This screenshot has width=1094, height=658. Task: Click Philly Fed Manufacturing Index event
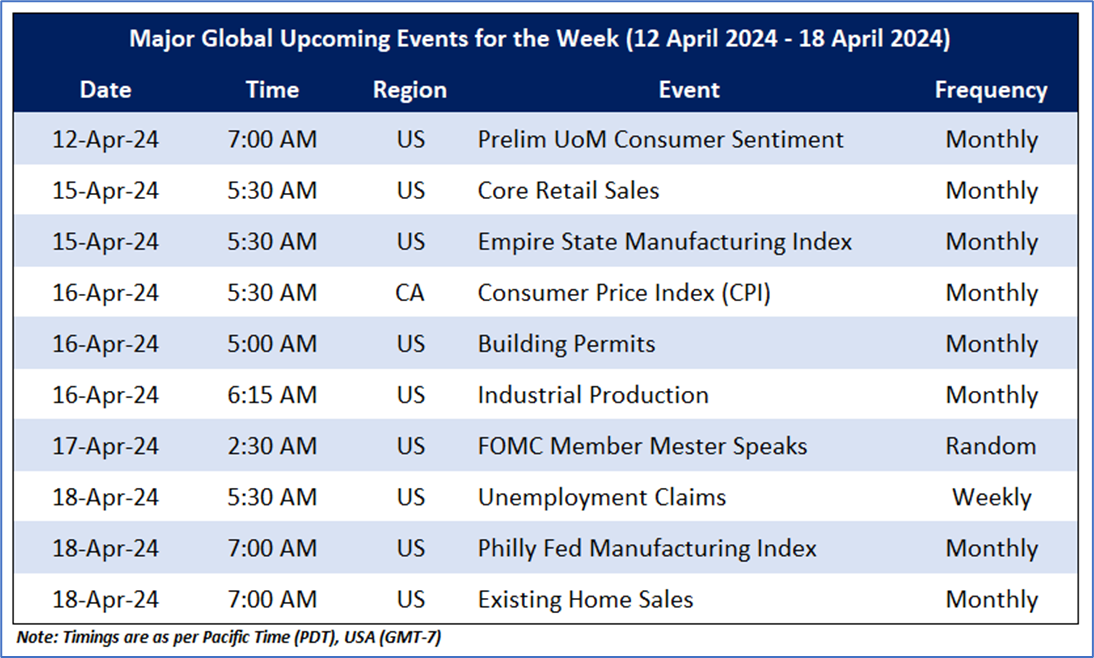647,548
